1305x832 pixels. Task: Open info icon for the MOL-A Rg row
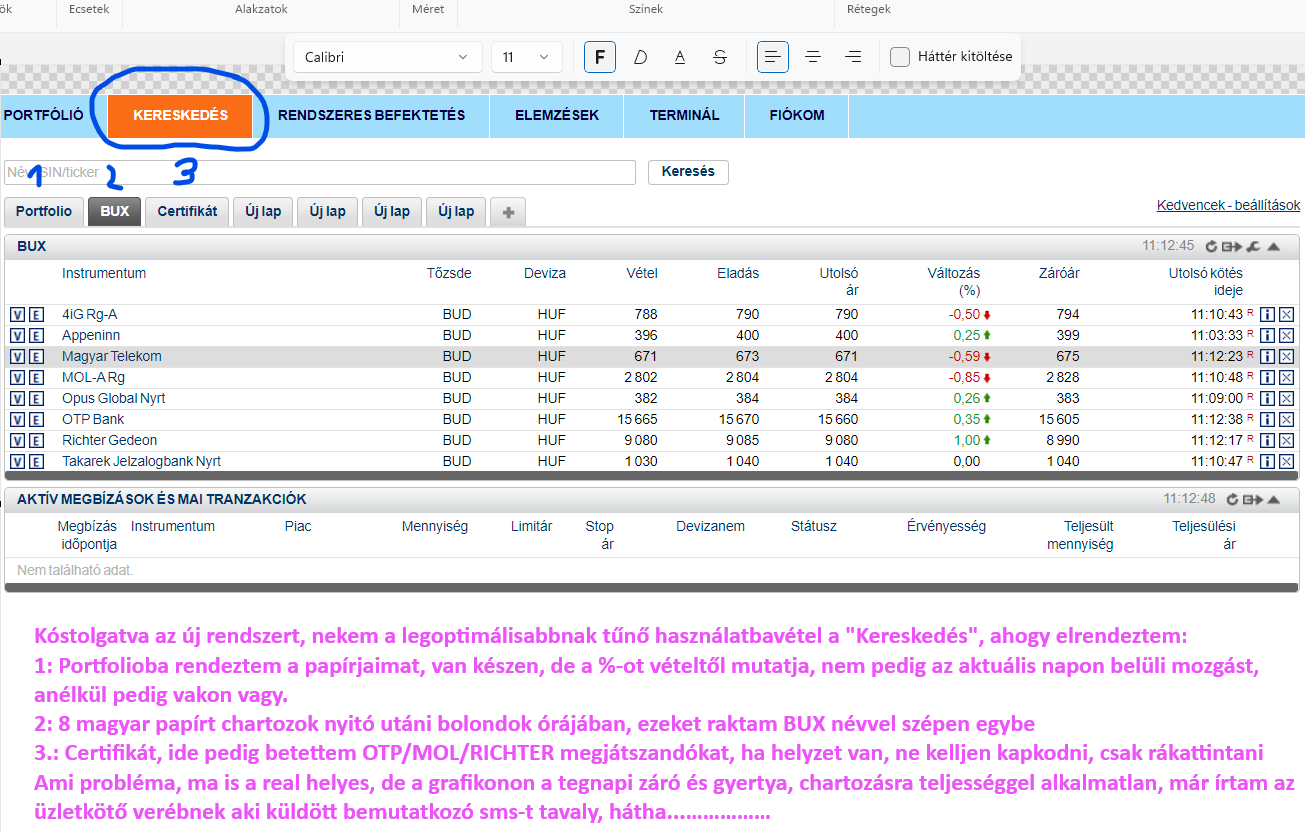click(x=1267, y=378)
